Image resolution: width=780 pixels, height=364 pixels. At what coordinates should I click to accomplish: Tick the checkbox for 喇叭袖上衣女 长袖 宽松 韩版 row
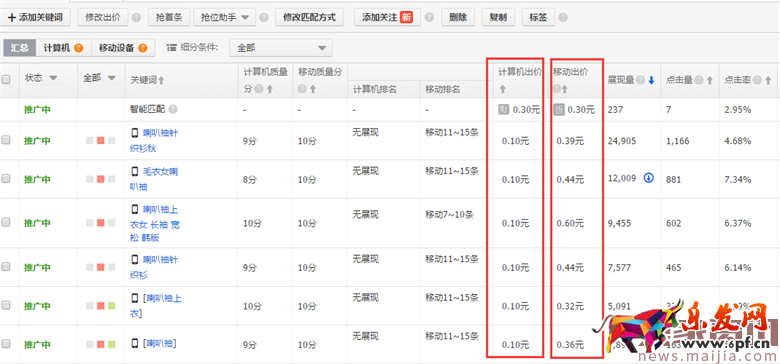(6, 223)
